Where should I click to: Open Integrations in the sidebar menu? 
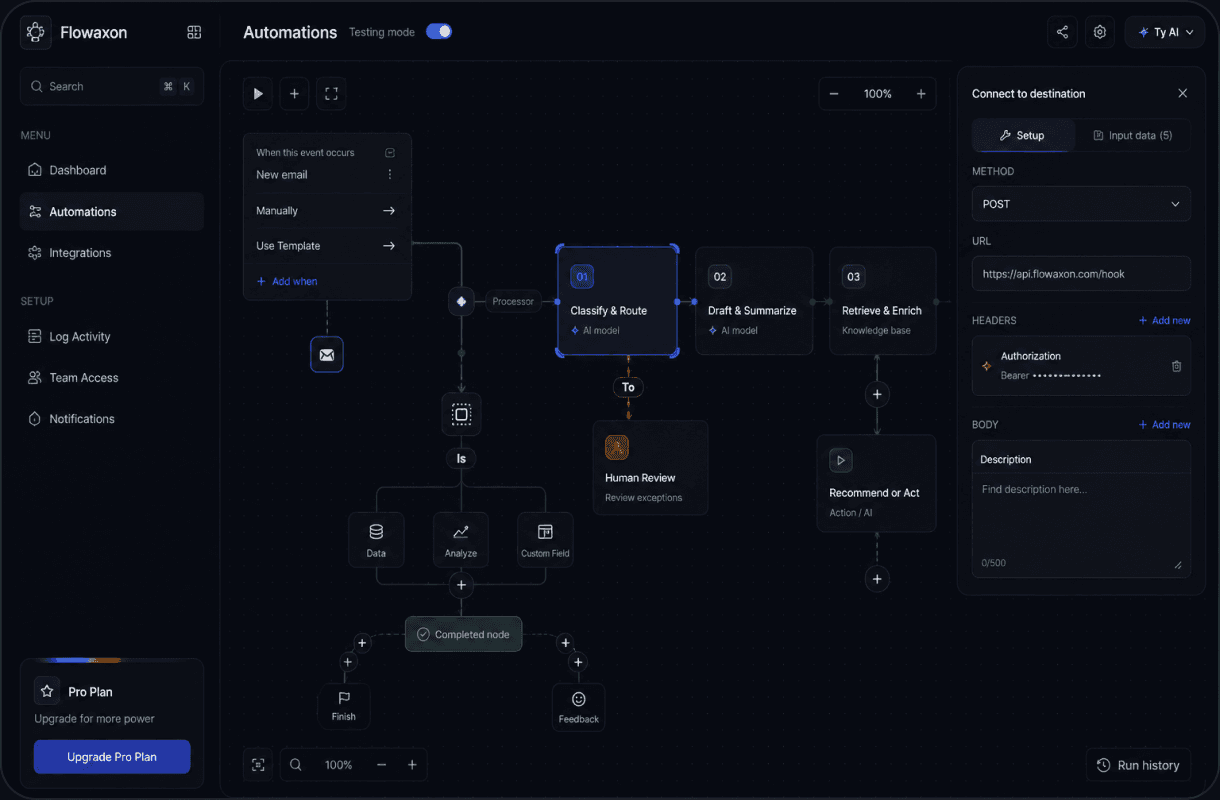point(112,253)
